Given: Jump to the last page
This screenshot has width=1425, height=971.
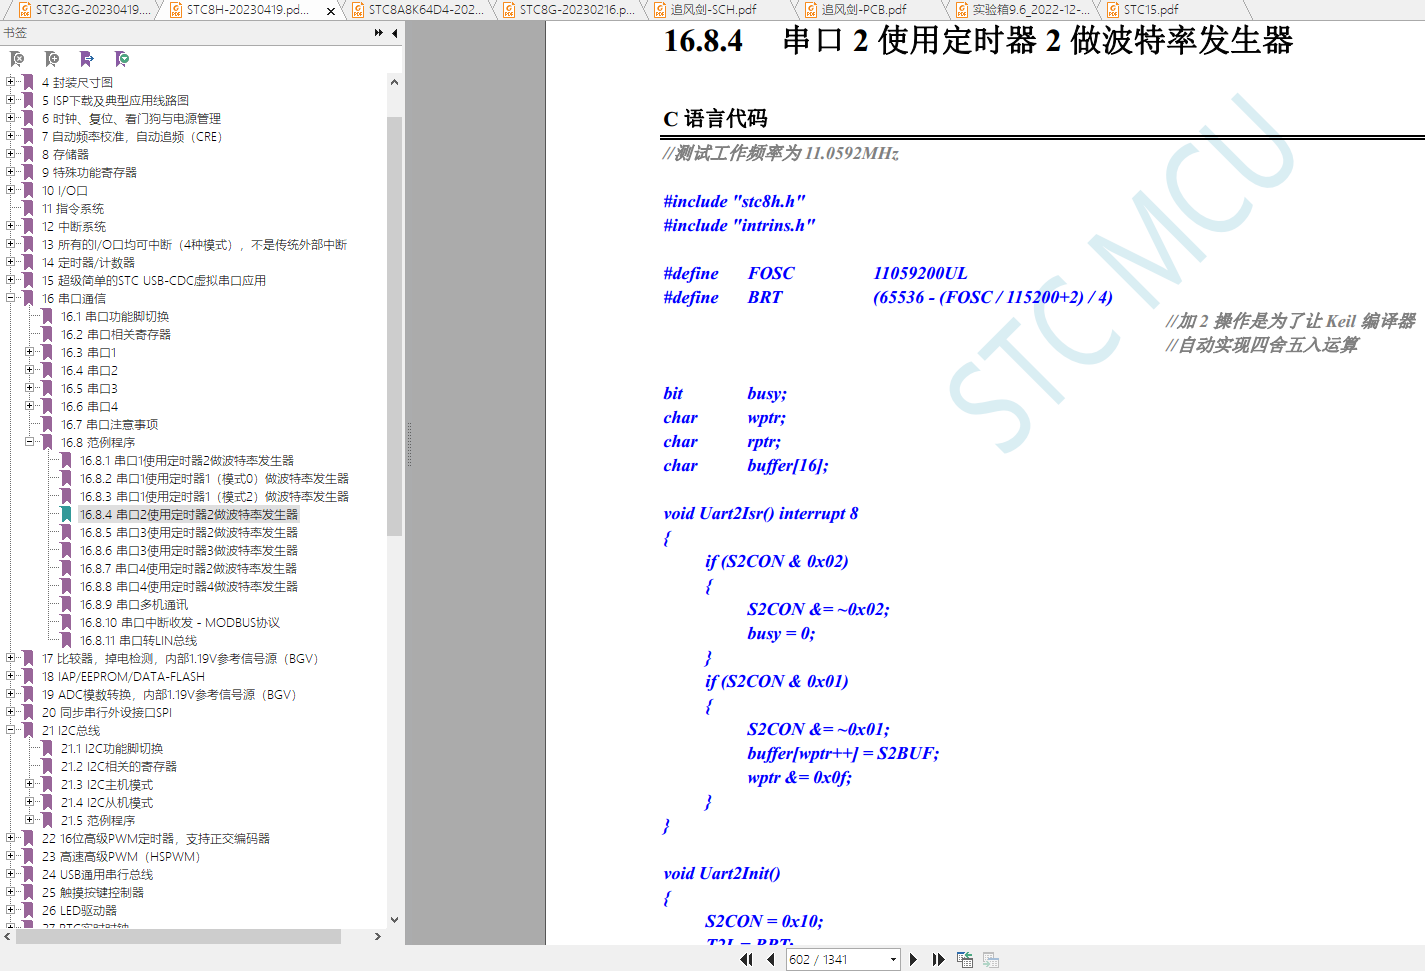Looking at the screenshot, I should 938,959.
